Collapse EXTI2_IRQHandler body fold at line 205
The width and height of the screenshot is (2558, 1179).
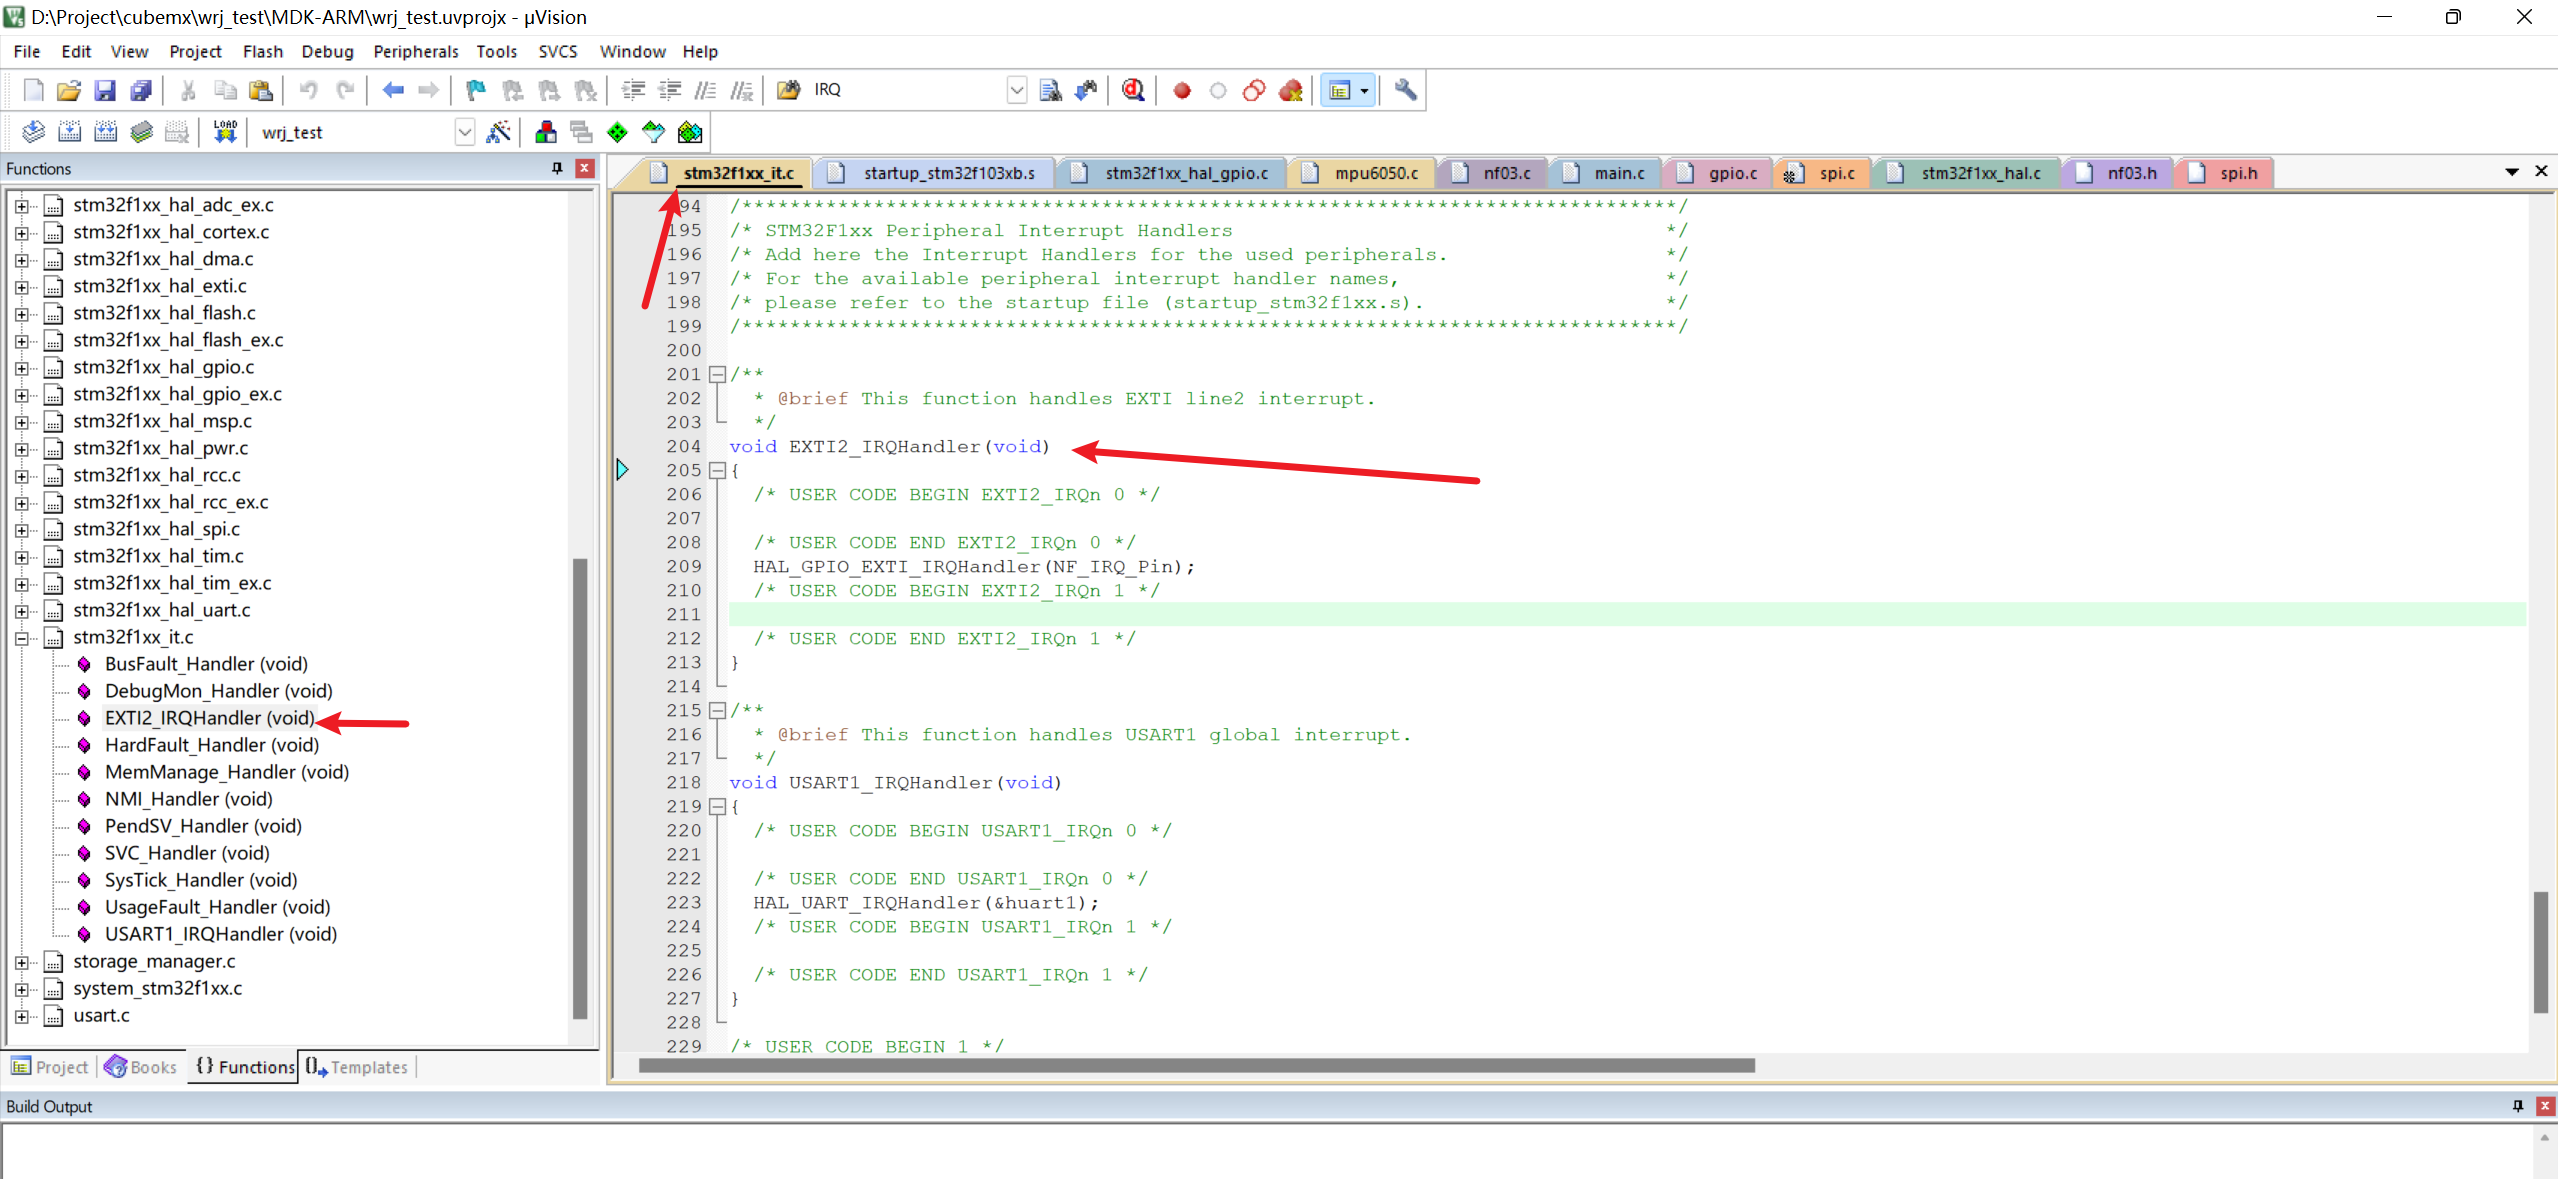(x=717, y=470)
